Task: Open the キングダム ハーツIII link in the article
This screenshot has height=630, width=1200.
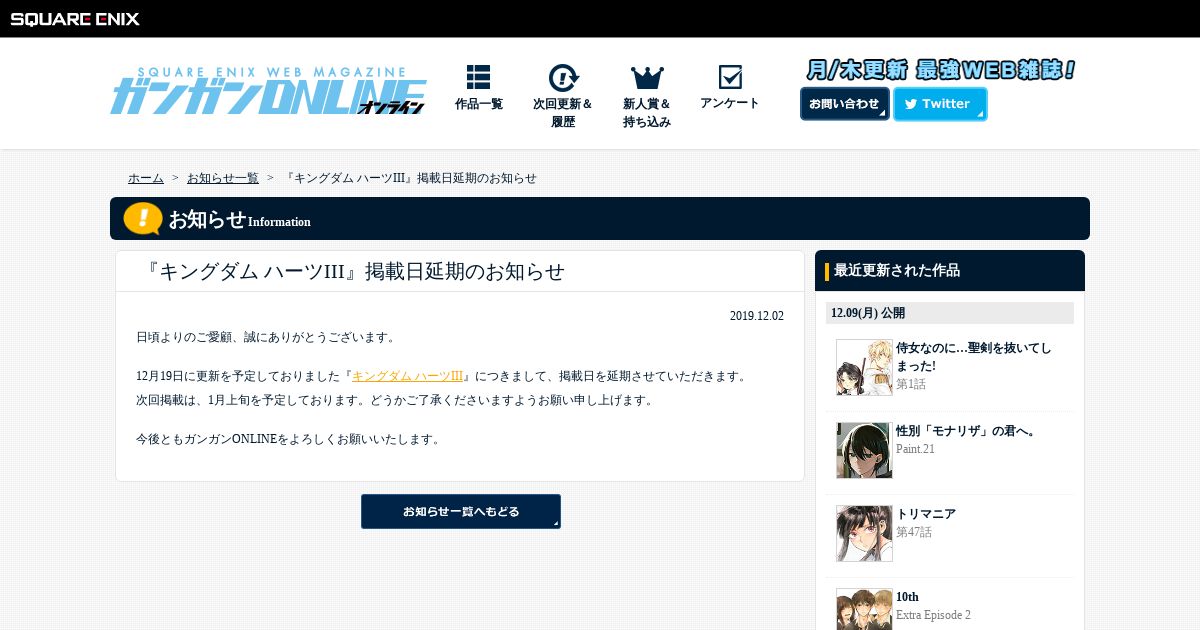Action: [407, 376]
